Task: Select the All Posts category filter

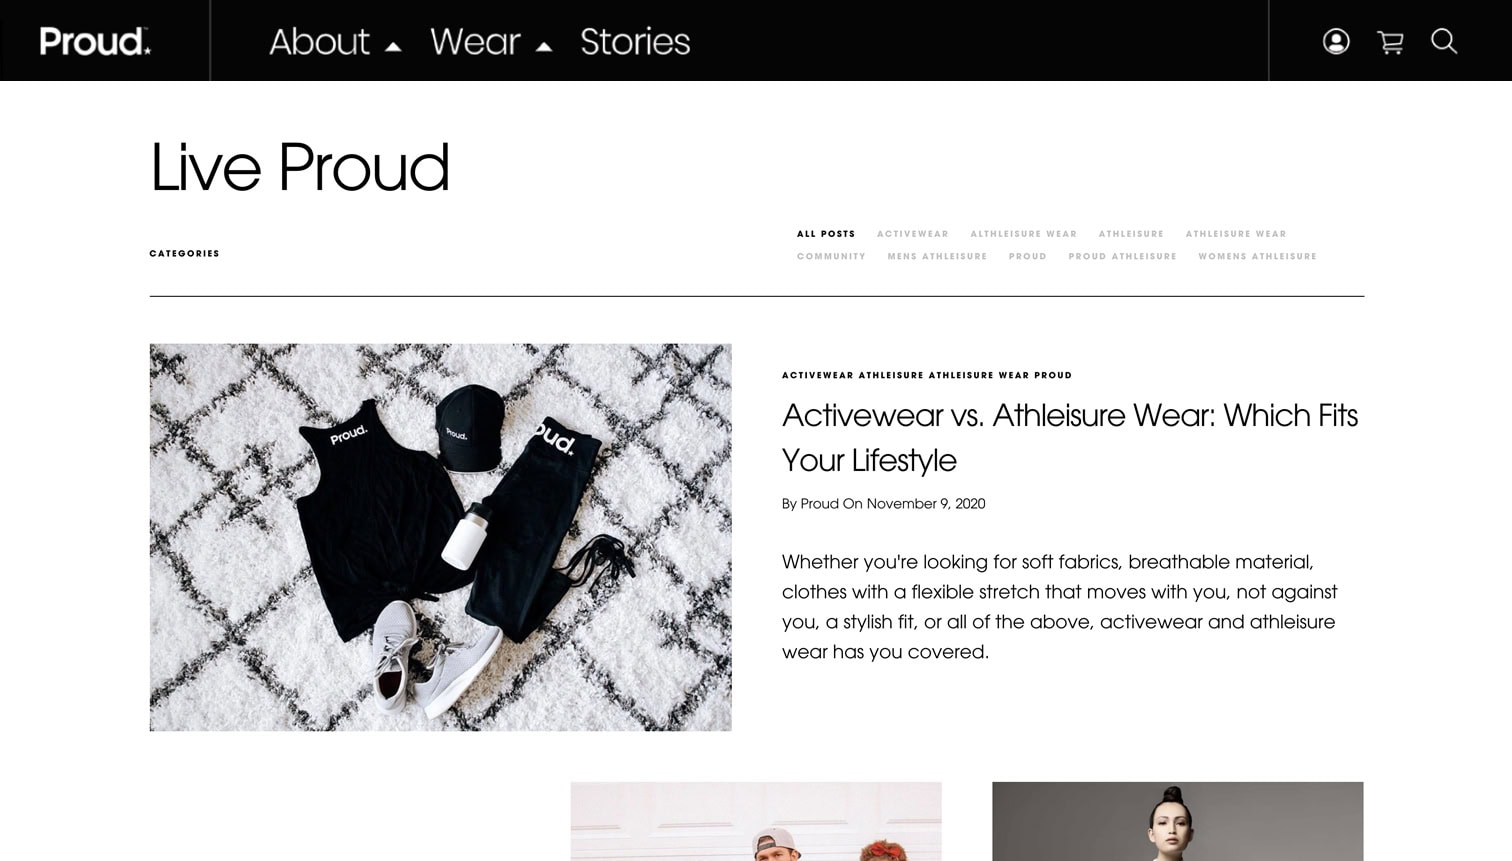Action: coord(826,234)
